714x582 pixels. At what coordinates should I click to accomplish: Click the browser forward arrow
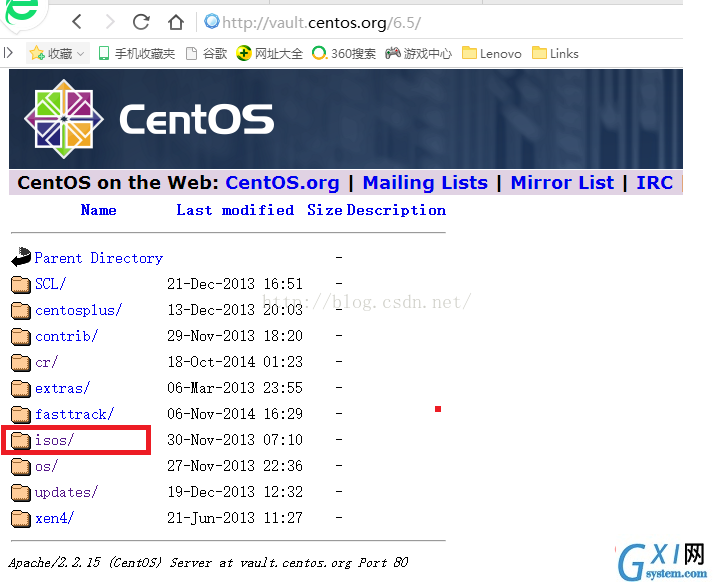pos(110,21)
